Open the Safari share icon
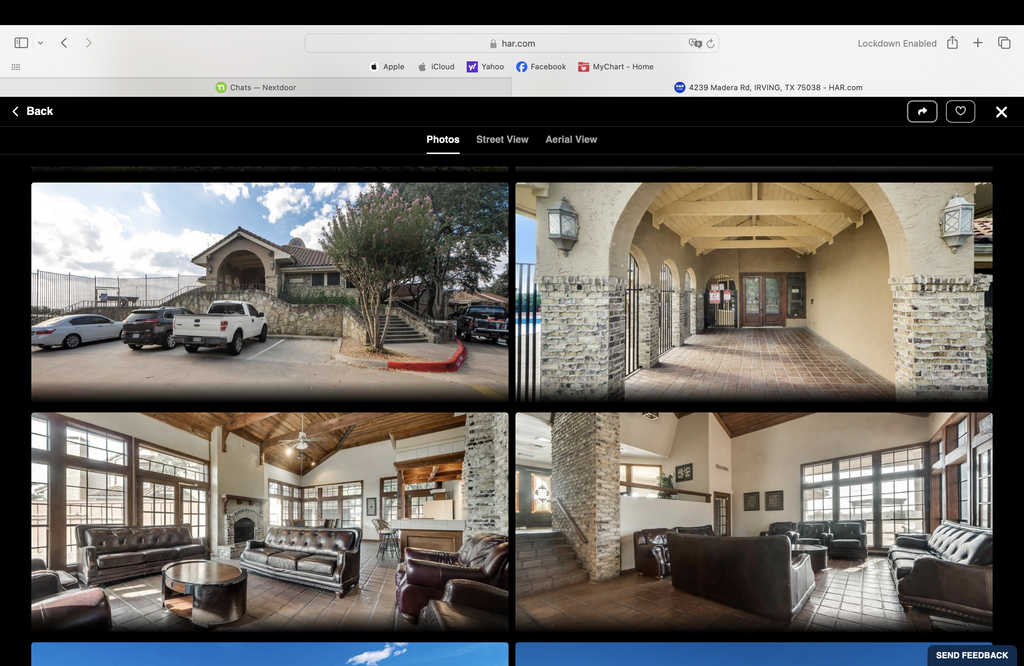The width and height of the screenshot is (1024, 666). coord(952,42)
